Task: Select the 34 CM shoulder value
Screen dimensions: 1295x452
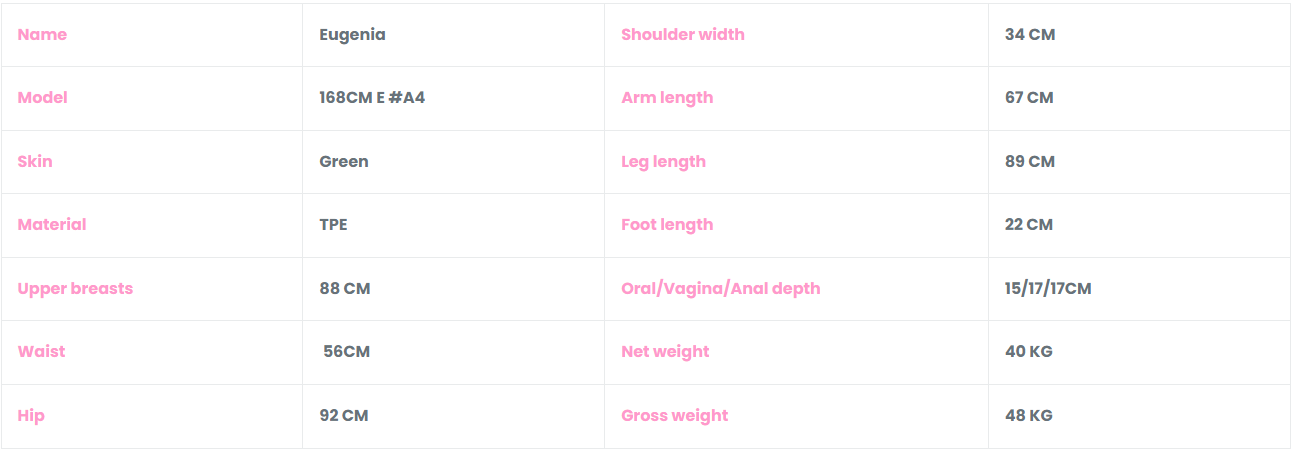Action: pos(1030,35)
